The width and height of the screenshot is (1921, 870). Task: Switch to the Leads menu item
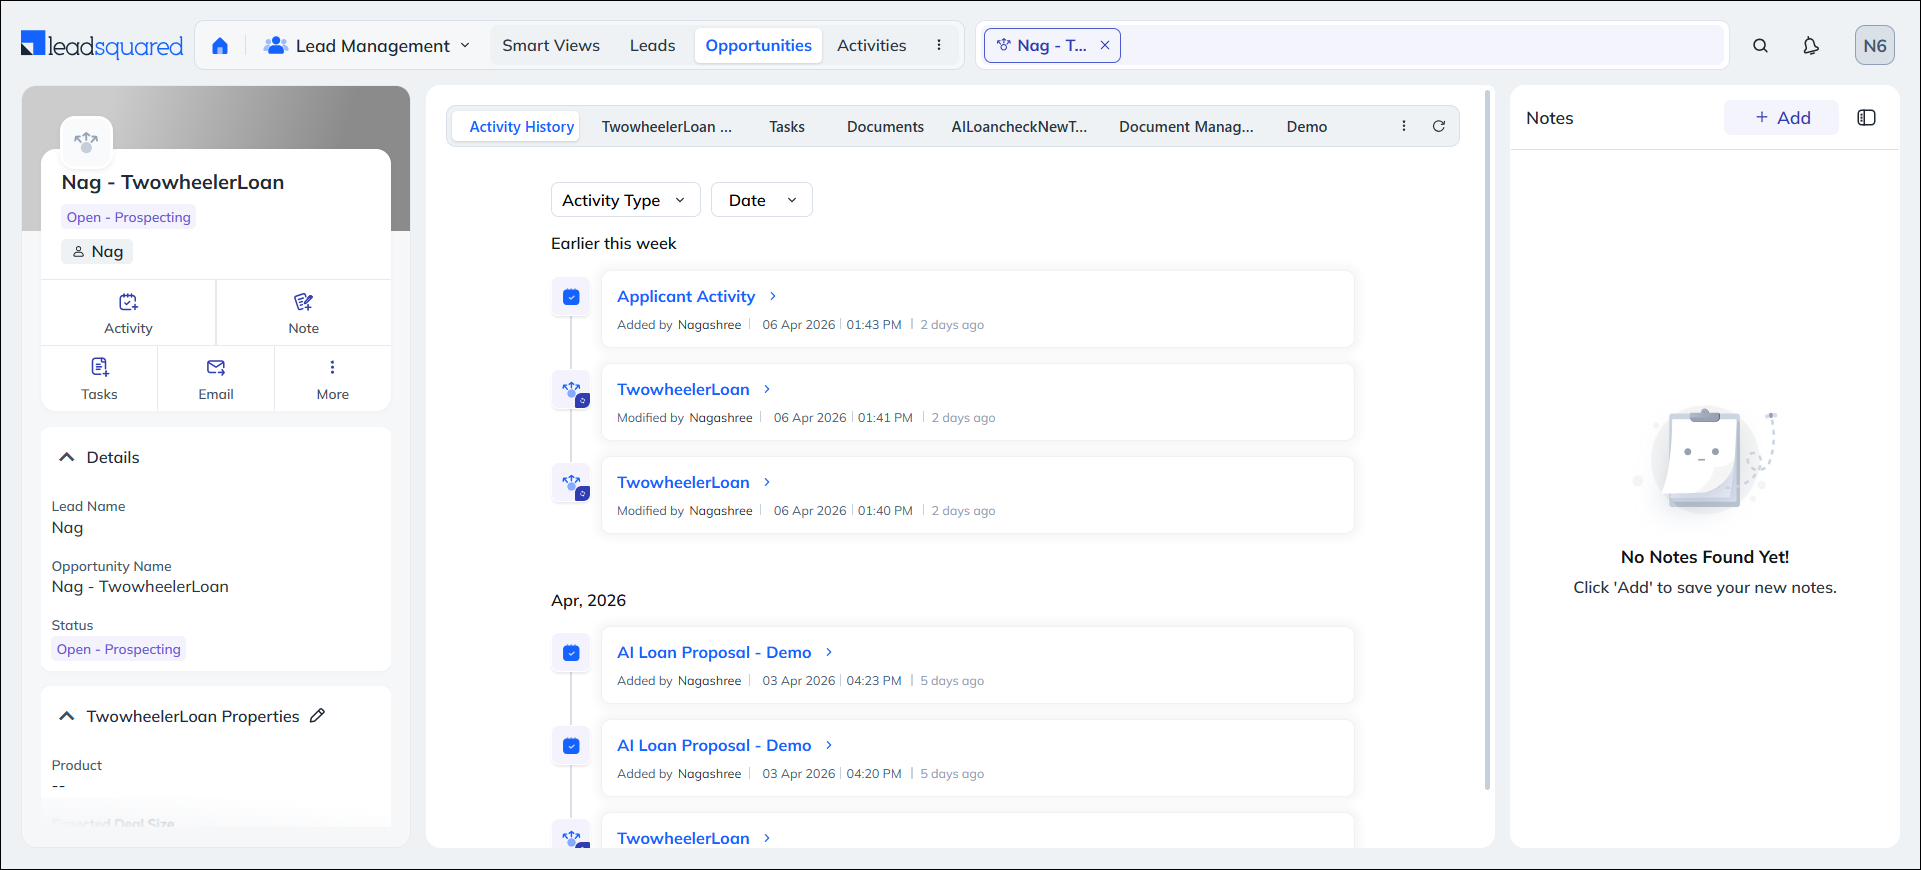tap(652, 46)
